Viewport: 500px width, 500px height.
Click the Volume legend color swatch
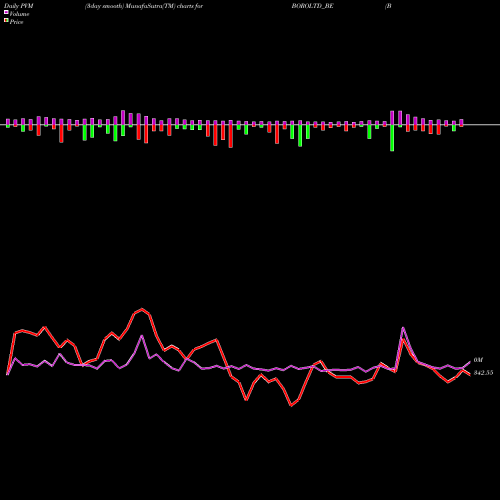click(6, 13)
